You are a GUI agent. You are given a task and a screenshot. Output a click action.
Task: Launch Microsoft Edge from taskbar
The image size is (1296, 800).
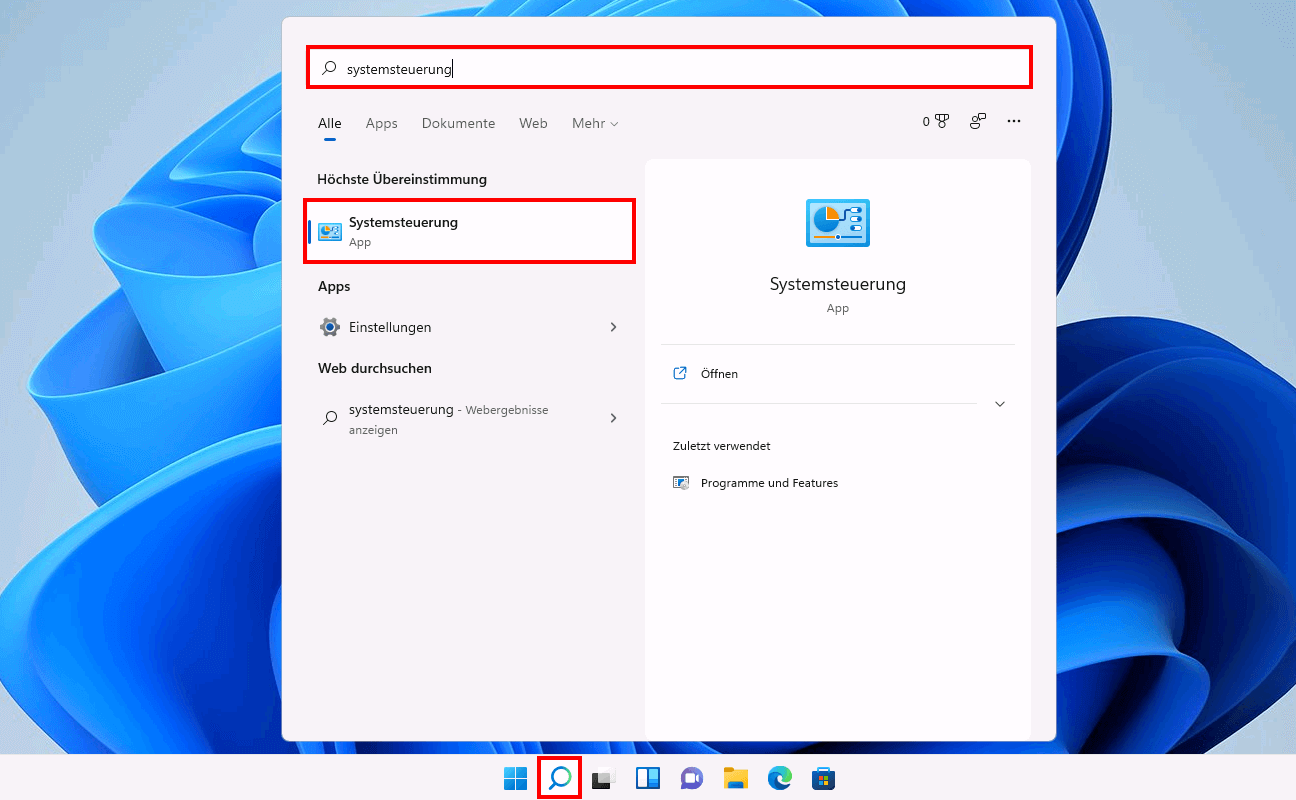(780, 778)
